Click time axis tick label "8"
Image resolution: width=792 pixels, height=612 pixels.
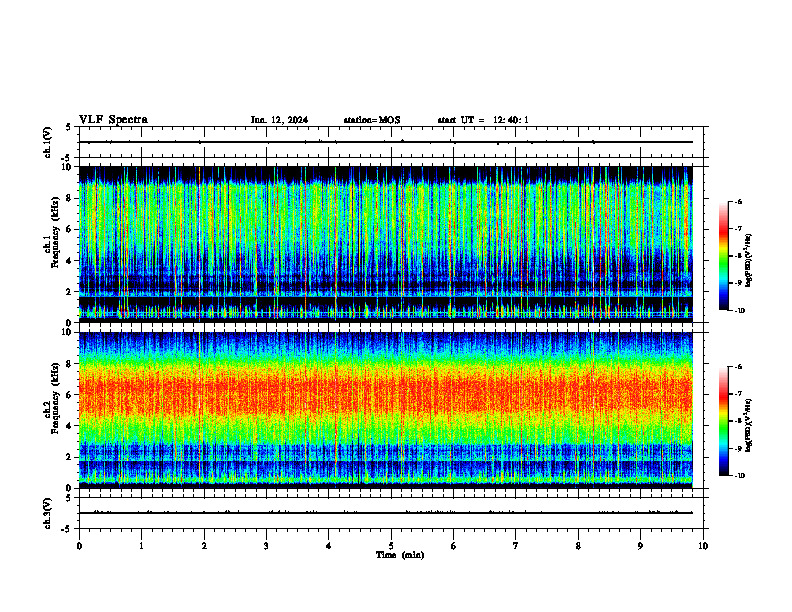click(x=578, y=546)
